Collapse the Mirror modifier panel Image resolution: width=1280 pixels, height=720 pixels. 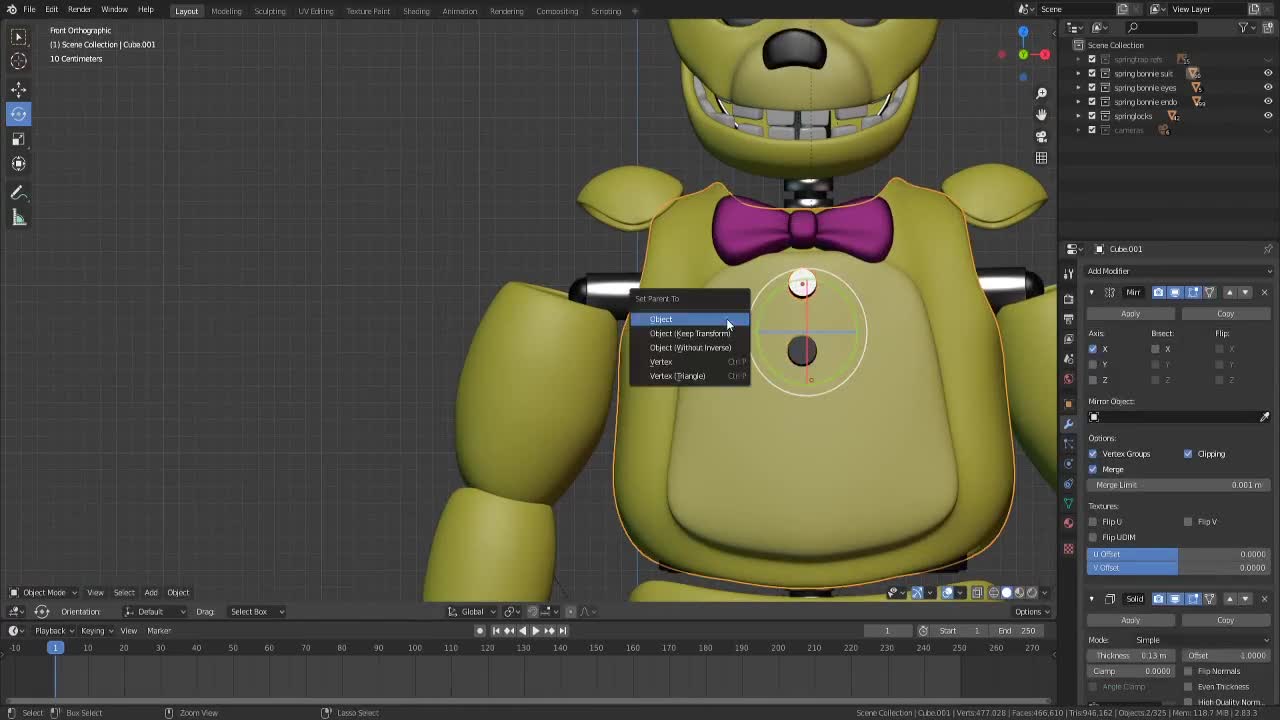coord(1091,292)
